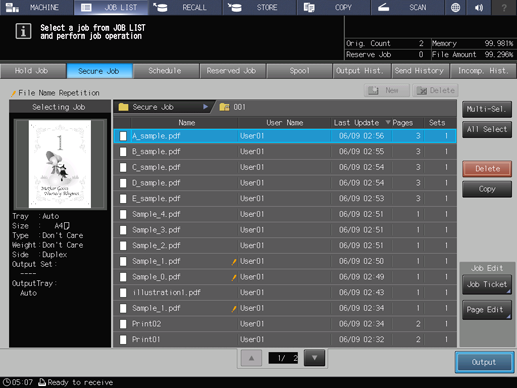Check the box for Print01
Image resolution: width=517 pixels, height=388 pixels.
point(123,340)
